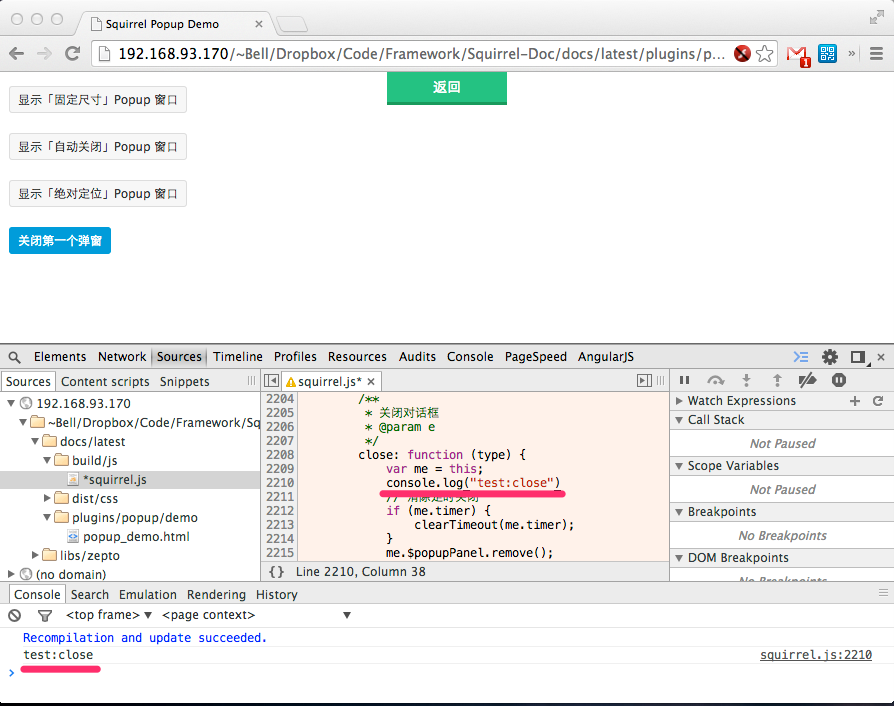Open the QR code extension icon
Screen dimensions: 894x706
[827, 54]
